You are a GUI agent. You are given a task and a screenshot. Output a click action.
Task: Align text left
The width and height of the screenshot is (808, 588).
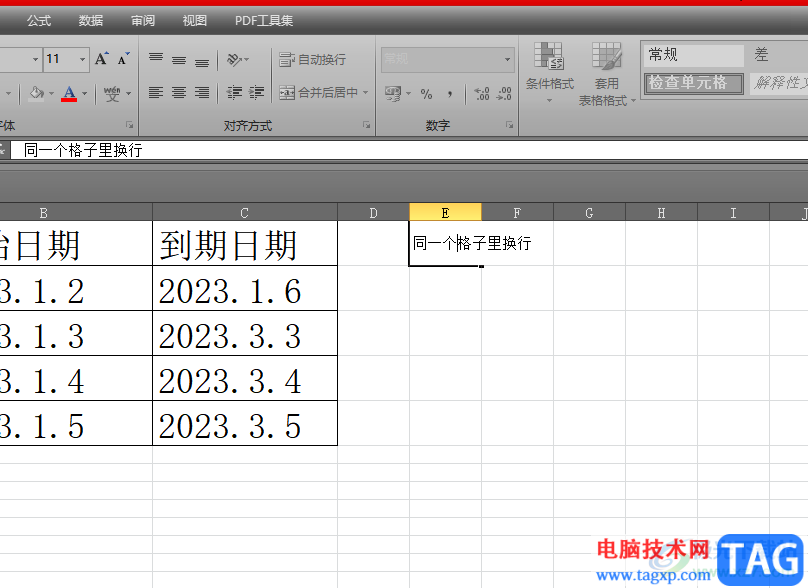point(156,93)
